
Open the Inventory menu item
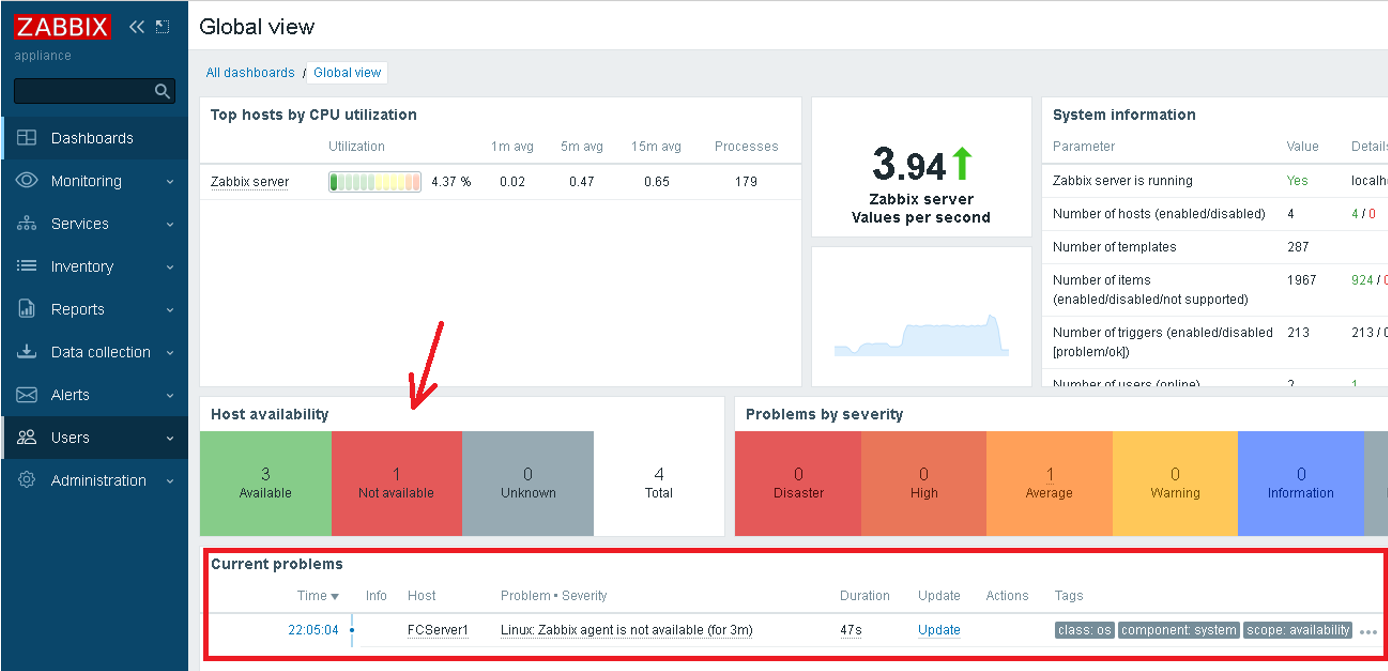click(x=94, y=266)
